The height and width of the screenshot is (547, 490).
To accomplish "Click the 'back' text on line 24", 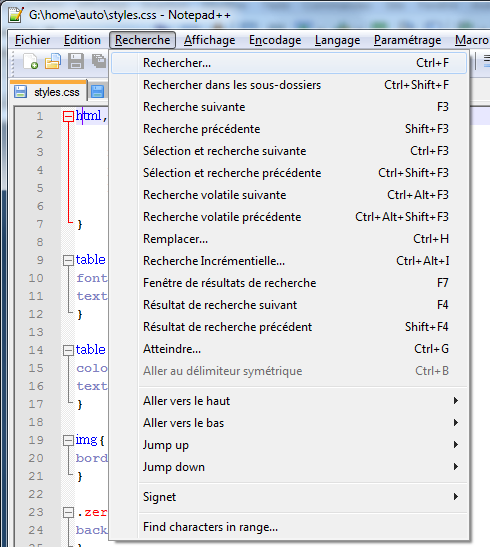I will click(92, 530).
